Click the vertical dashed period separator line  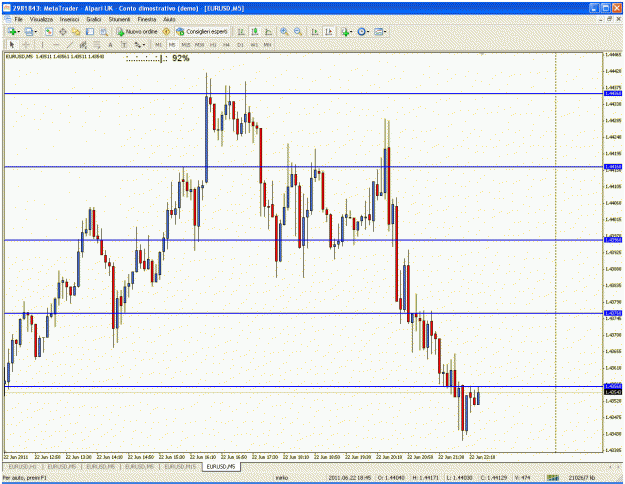(x=556, y=251)
